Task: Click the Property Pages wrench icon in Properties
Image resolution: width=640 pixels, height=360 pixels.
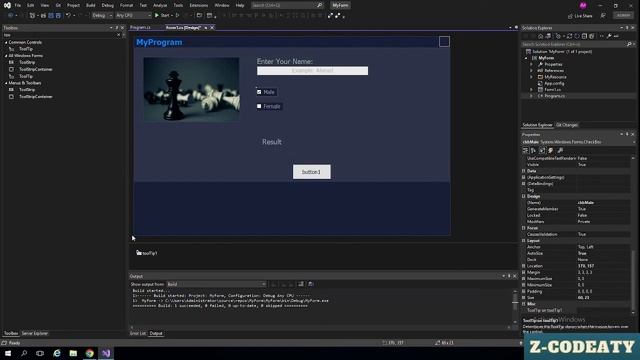Action: coord(560,151)
